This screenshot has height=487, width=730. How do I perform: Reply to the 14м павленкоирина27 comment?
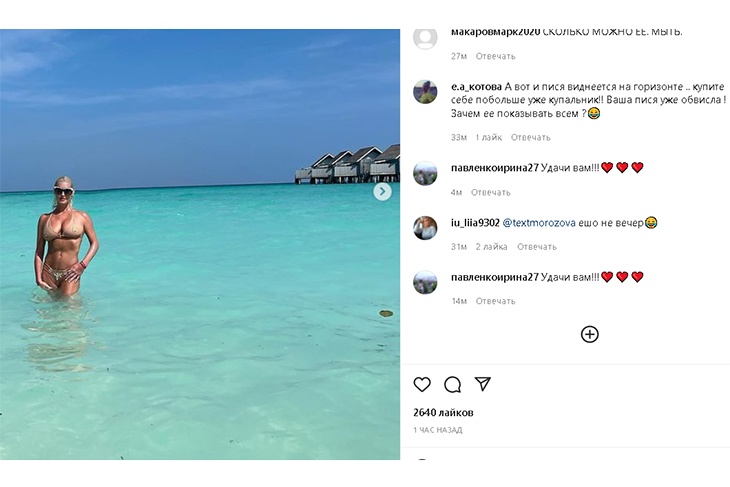click(495, 301)
